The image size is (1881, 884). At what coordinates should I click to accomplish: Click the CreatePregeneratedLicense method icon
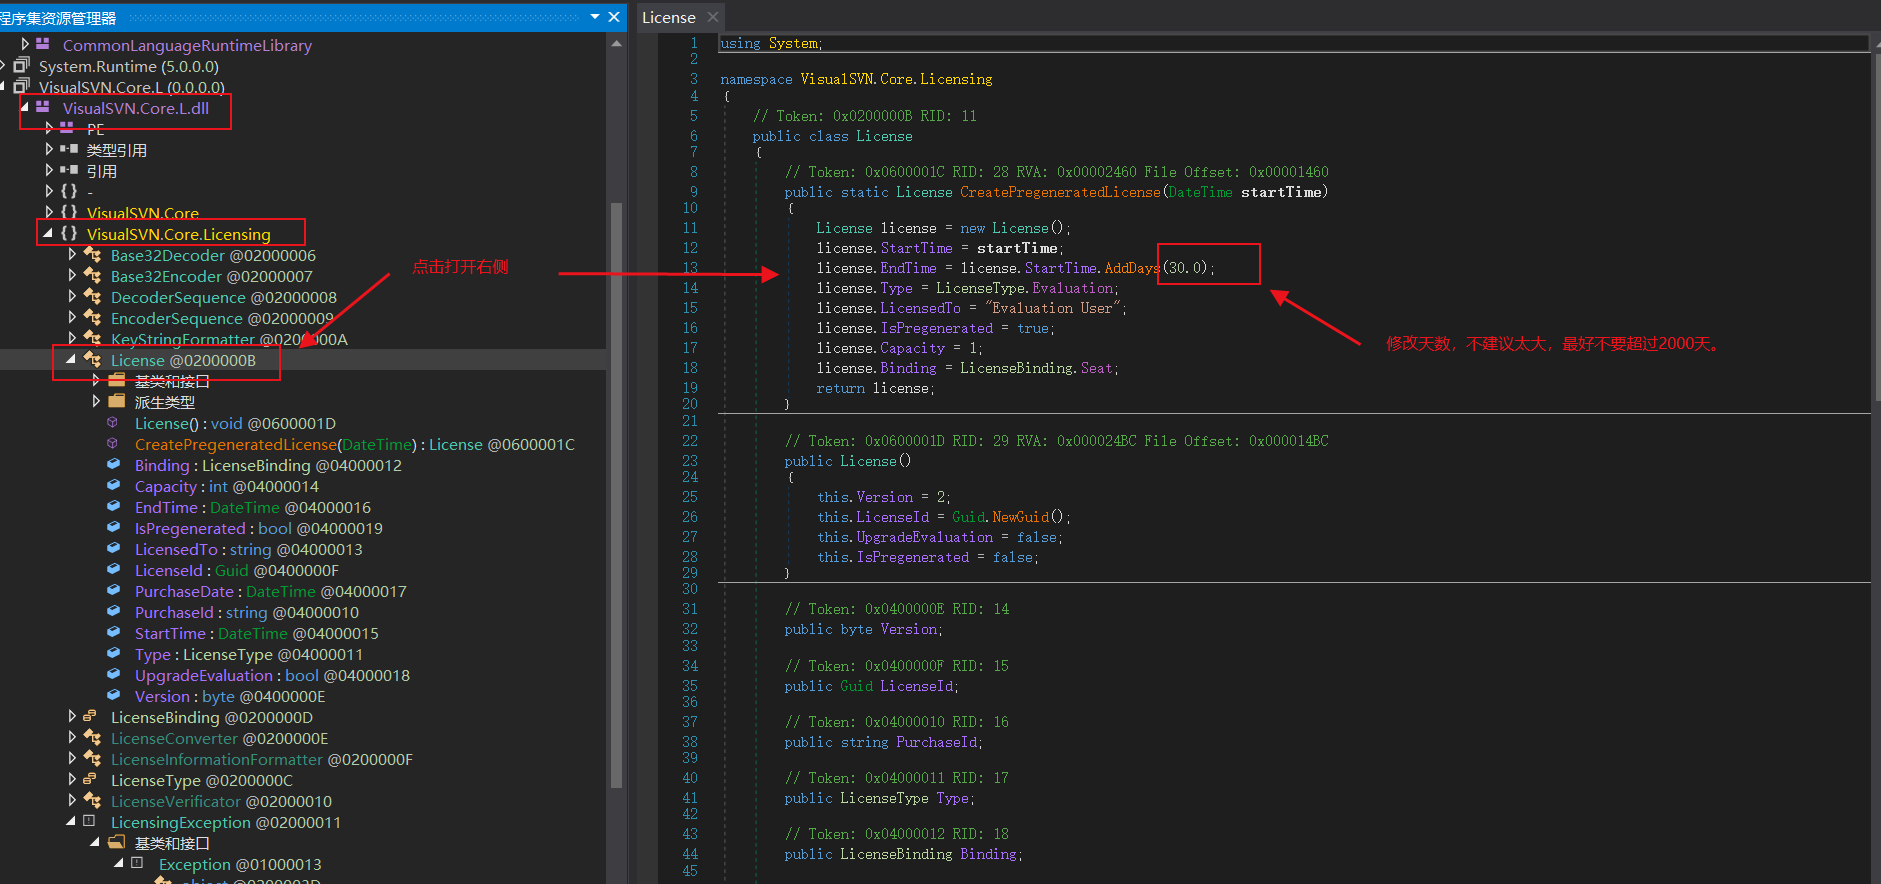tap(113, 444)
